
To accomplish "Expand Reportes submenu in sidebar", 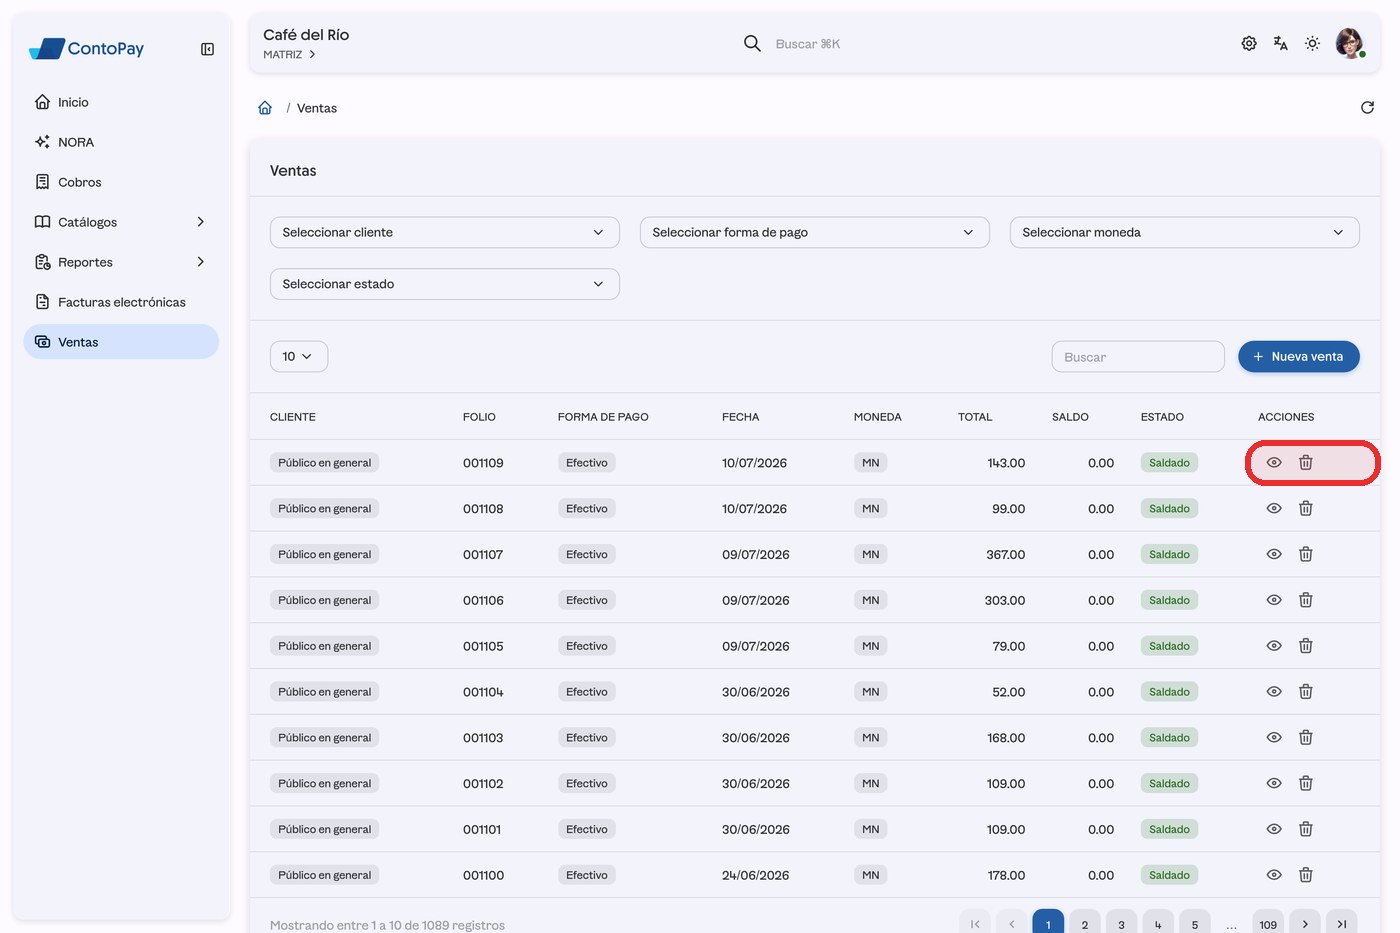I will pos(121,262).
